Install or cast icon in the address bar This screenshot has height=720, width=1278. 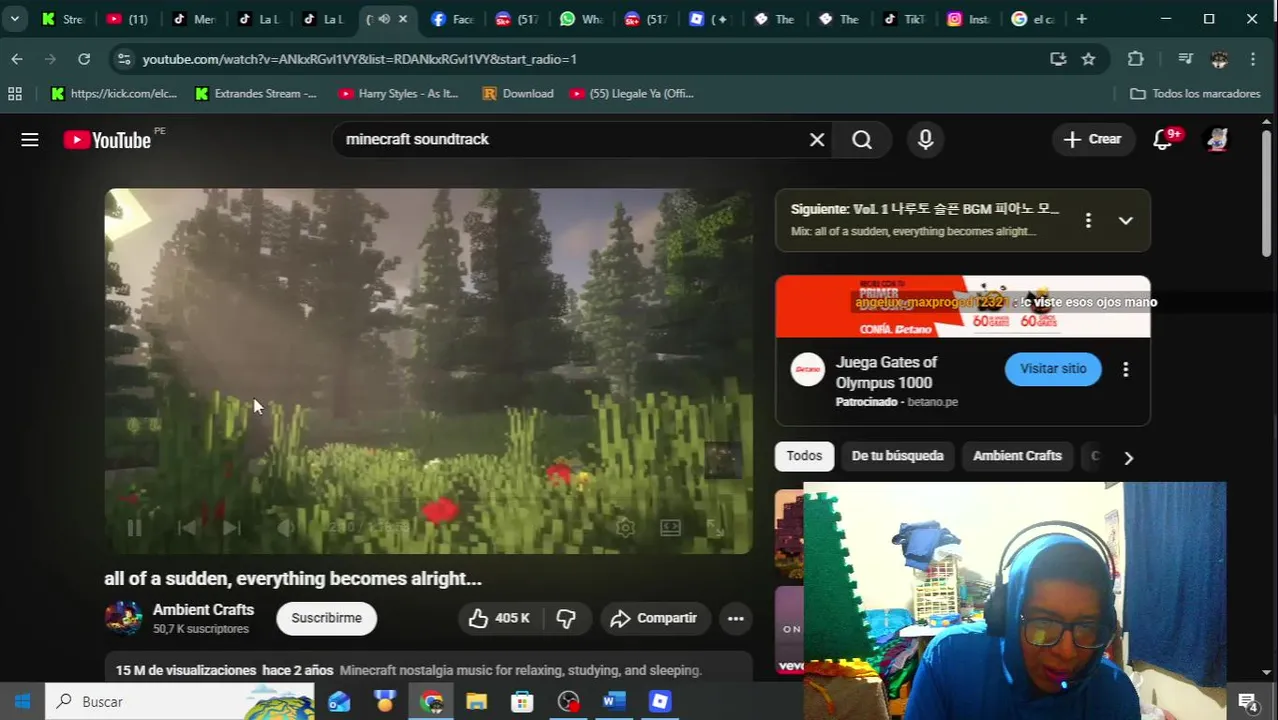pos(1058,59)
